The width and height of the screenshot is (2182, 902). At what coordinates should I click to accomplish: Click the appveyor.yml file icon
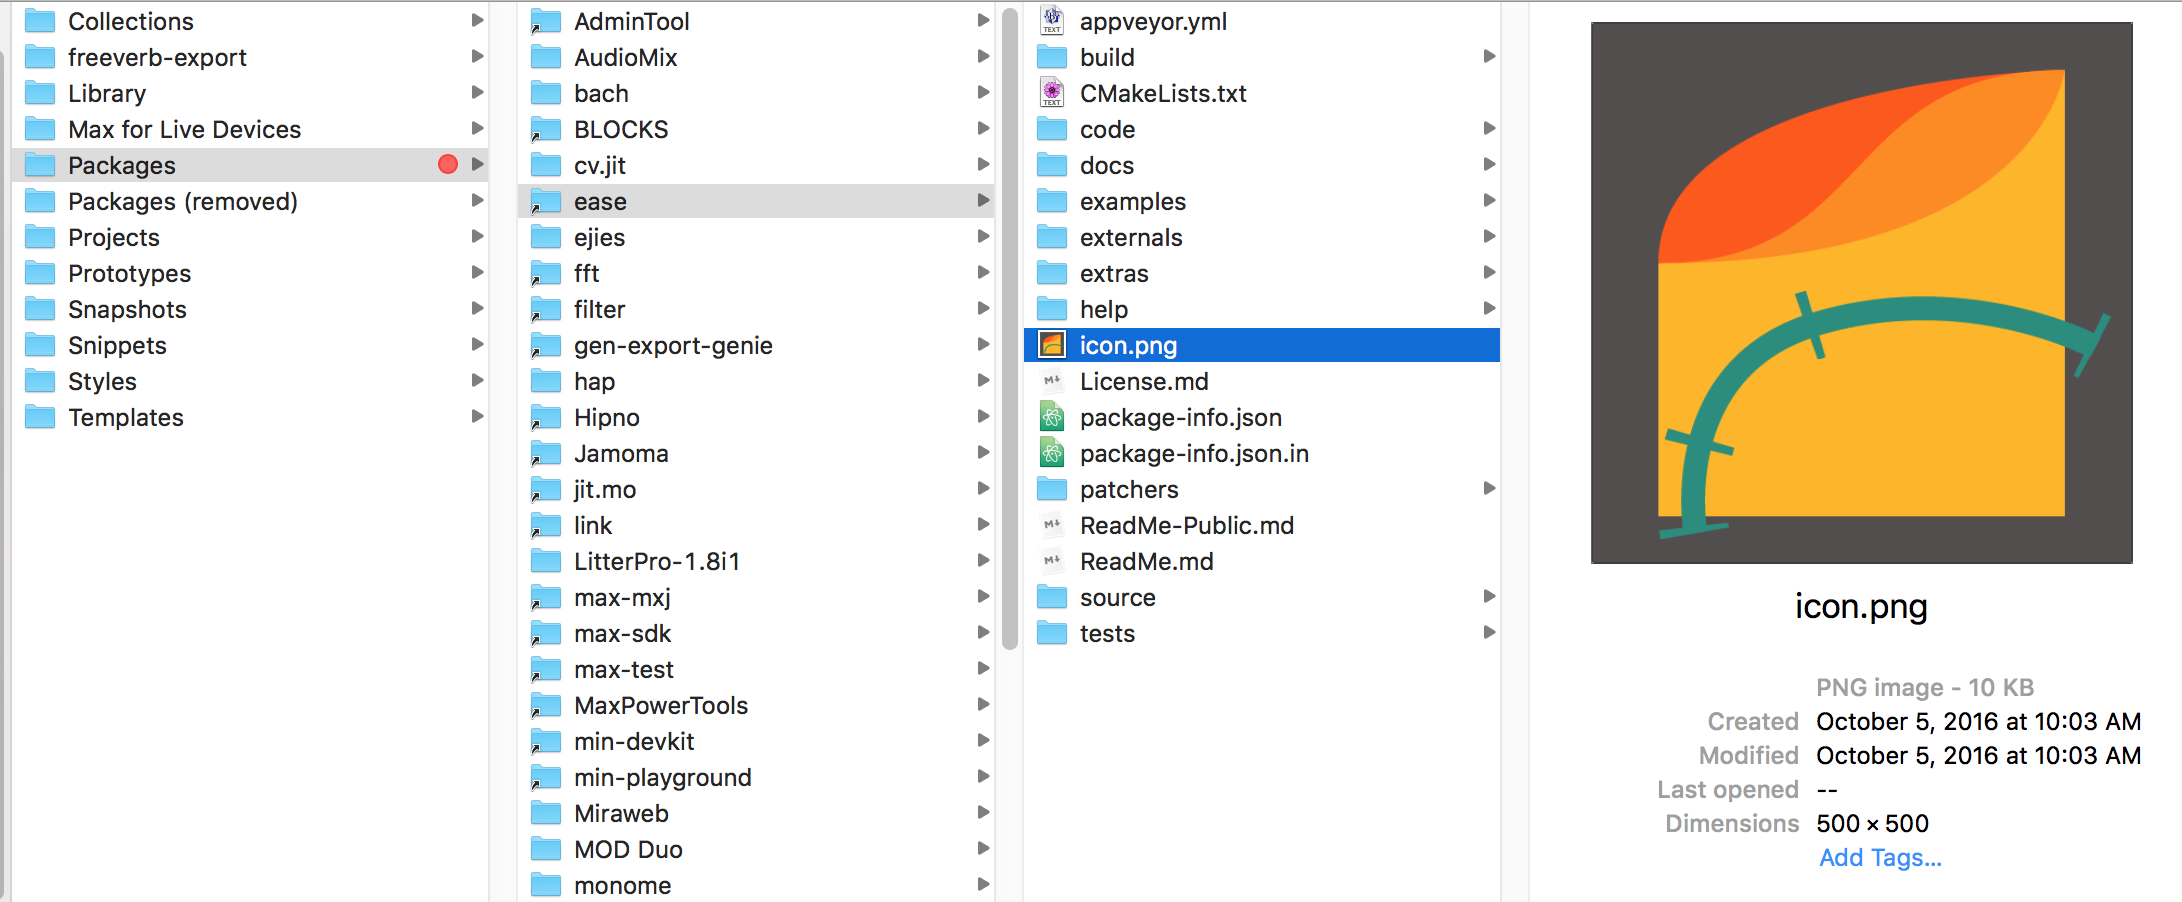tap(1052, 20)
